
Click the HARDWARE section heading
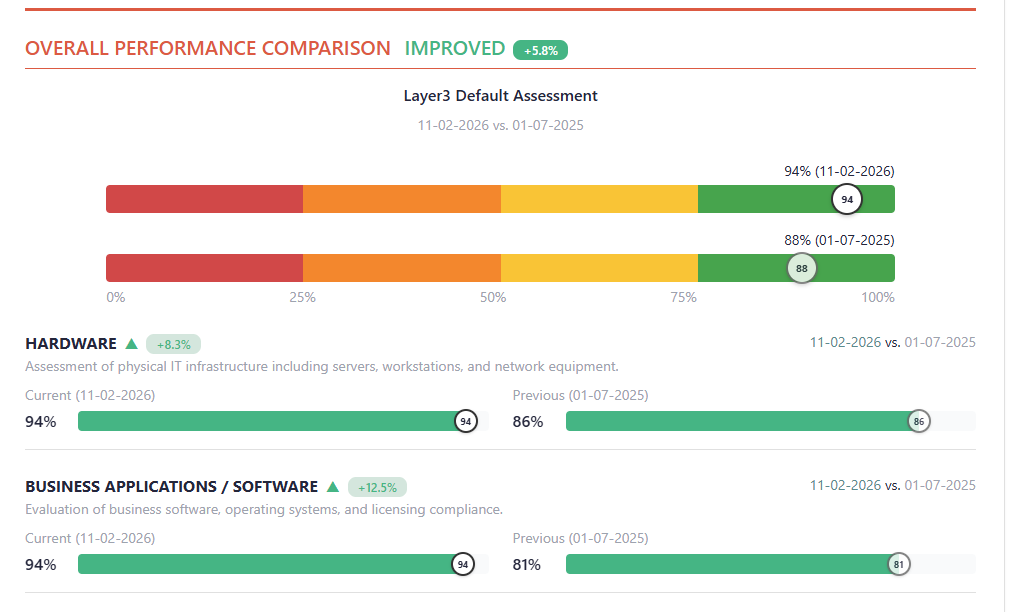pyautogui.click(x=71, y=344)
